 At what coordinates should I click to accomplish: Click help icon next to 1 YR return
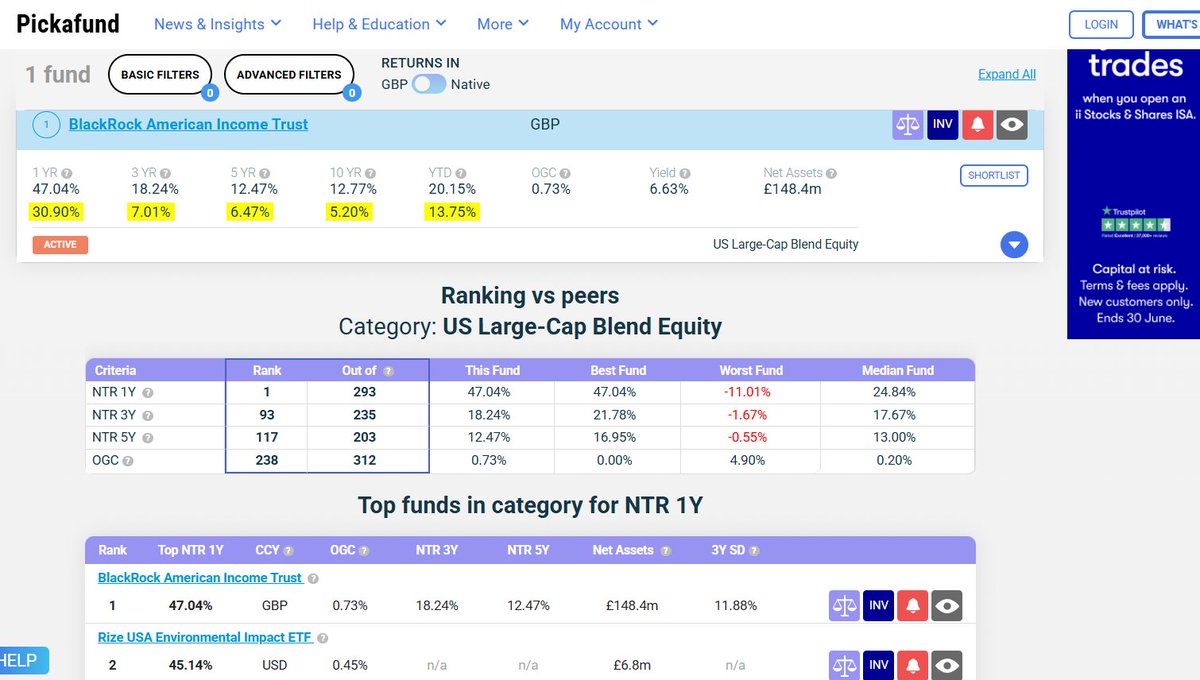click(67, 173)
